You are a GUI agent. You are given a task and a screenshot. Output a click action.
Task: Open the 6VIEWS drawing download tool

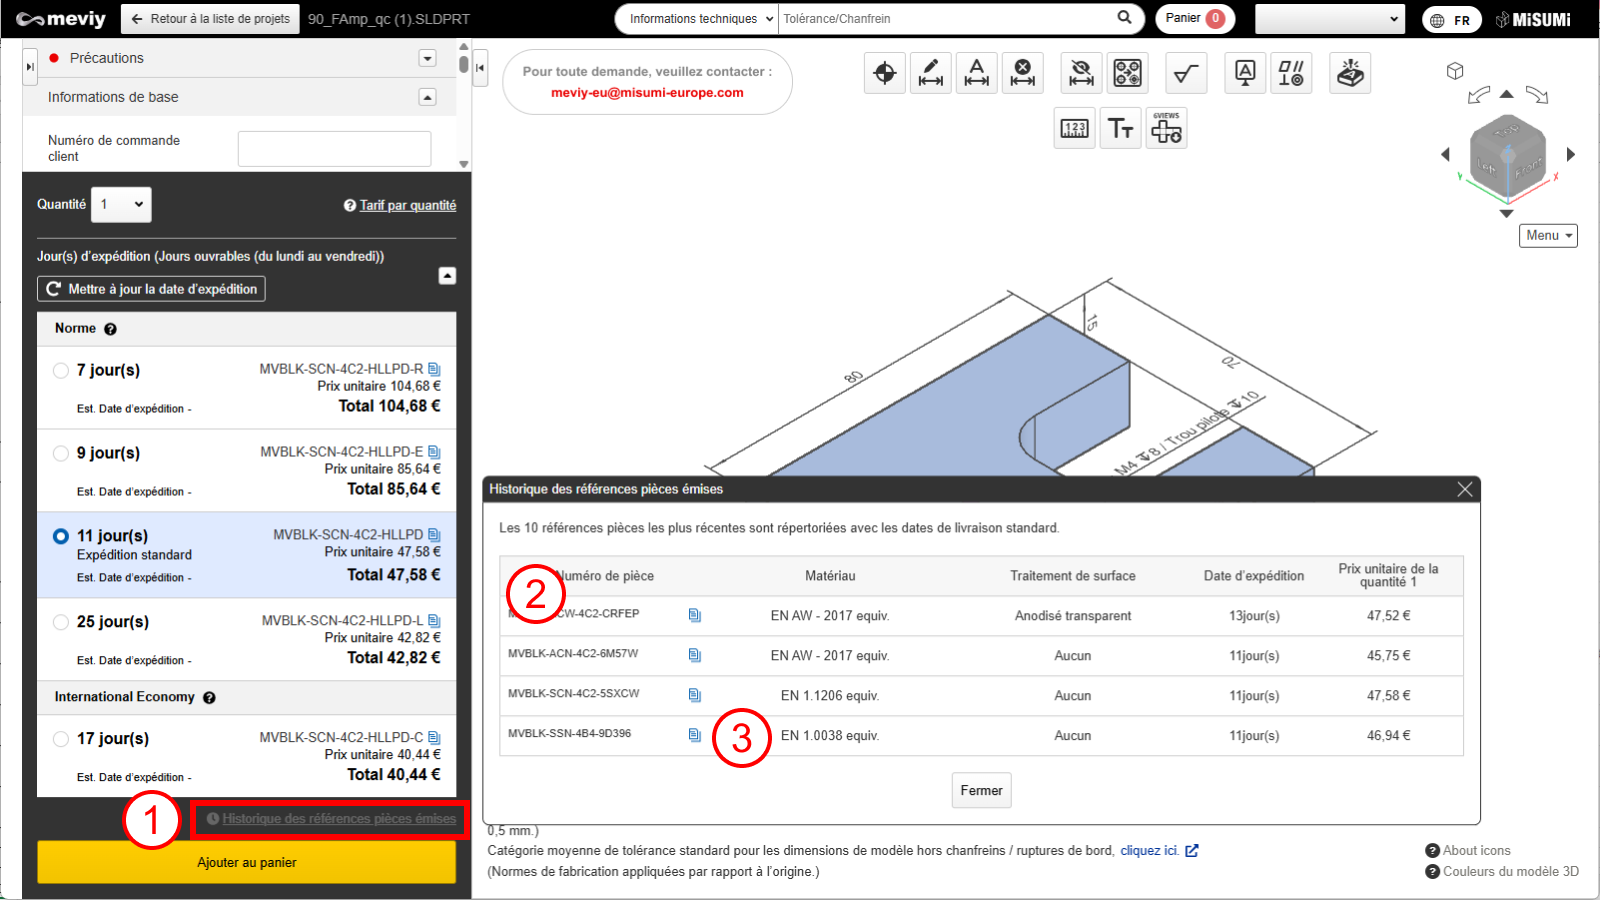1166,129
